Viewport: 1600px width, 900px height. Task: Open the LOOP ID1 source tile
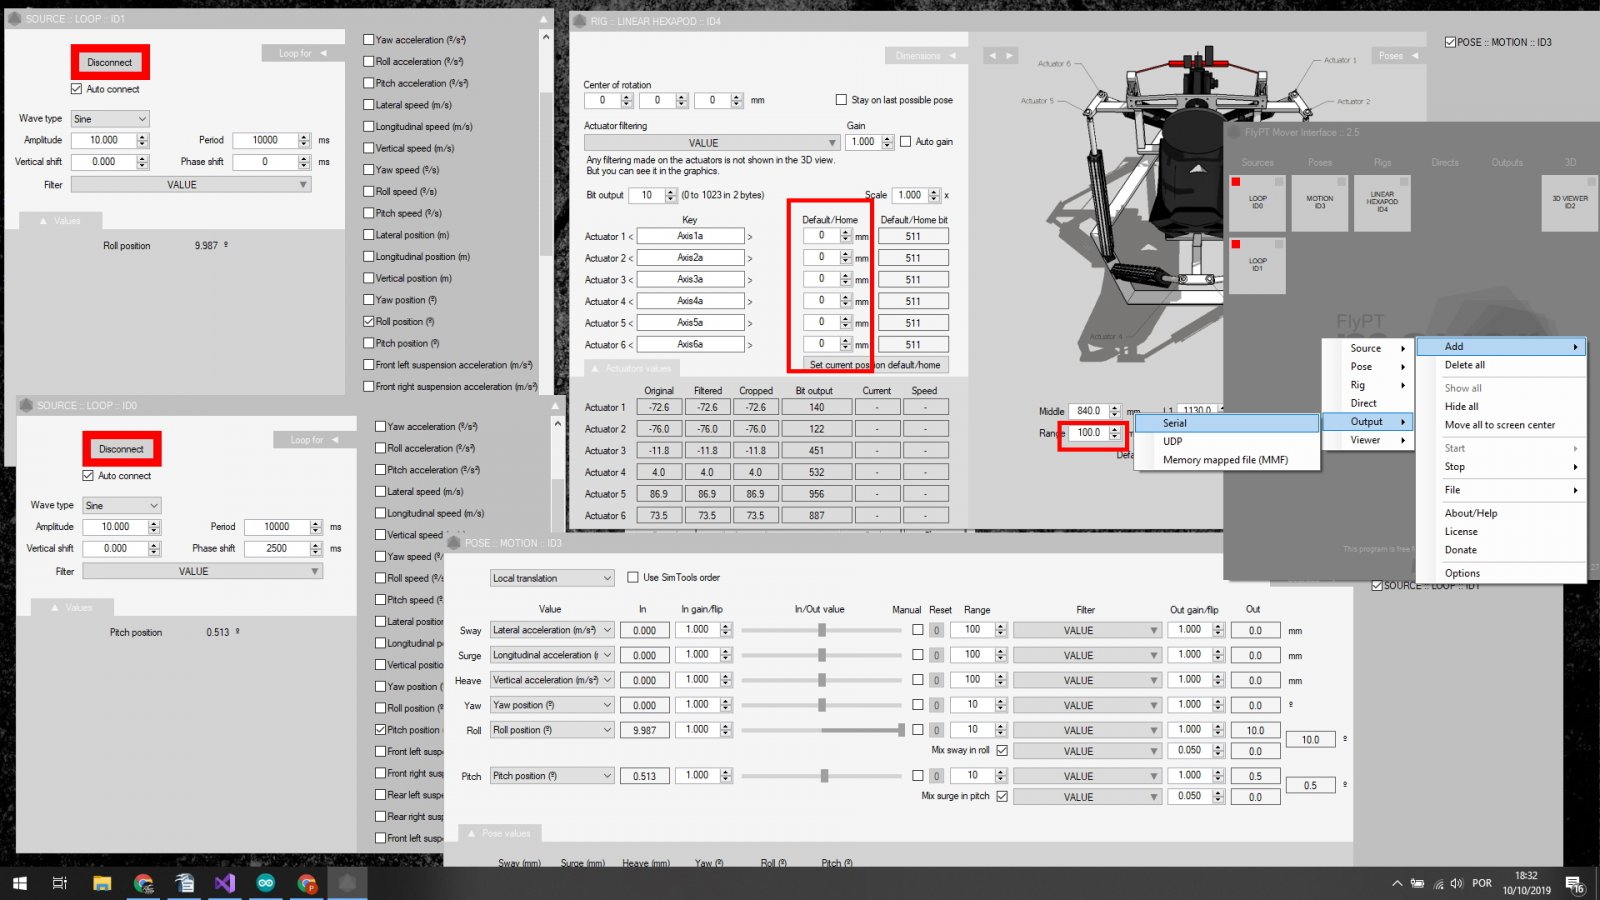click(x=1257, y=266)
